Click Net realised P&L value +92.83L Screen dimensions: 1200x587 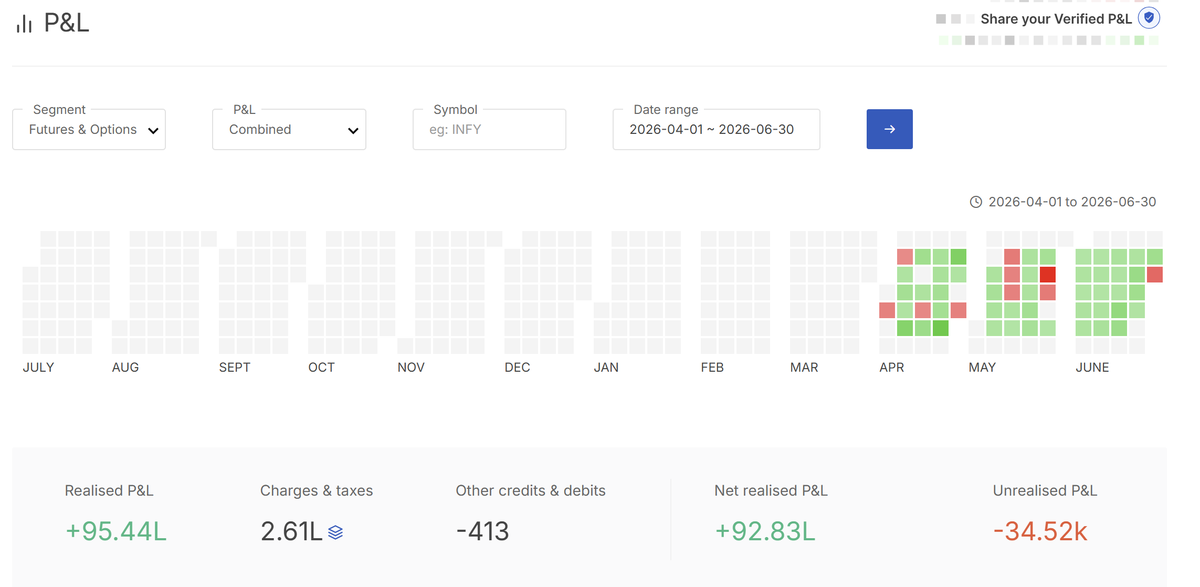point(765,531)
